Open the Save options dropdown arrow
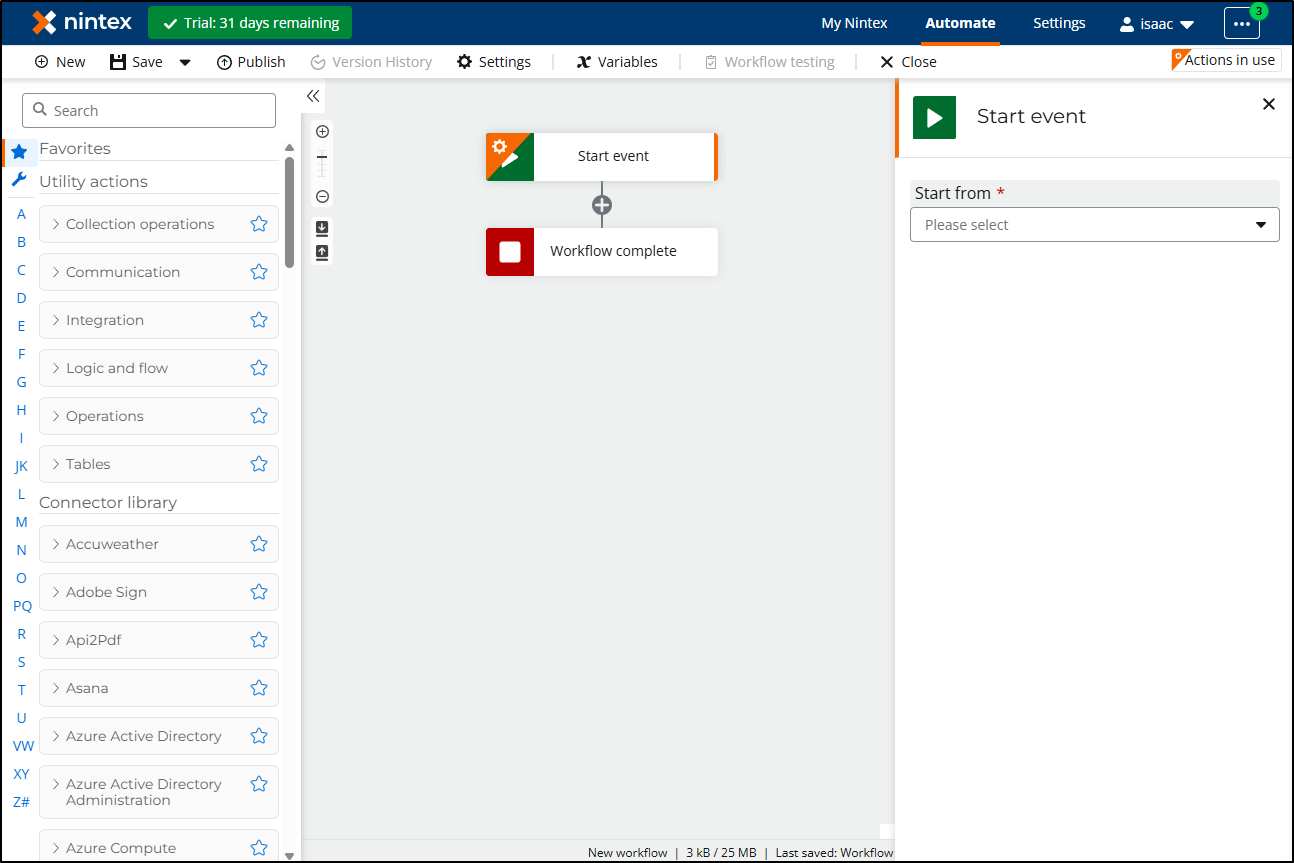This screenshot has width=1294, height=863. (x=185, y=62)
